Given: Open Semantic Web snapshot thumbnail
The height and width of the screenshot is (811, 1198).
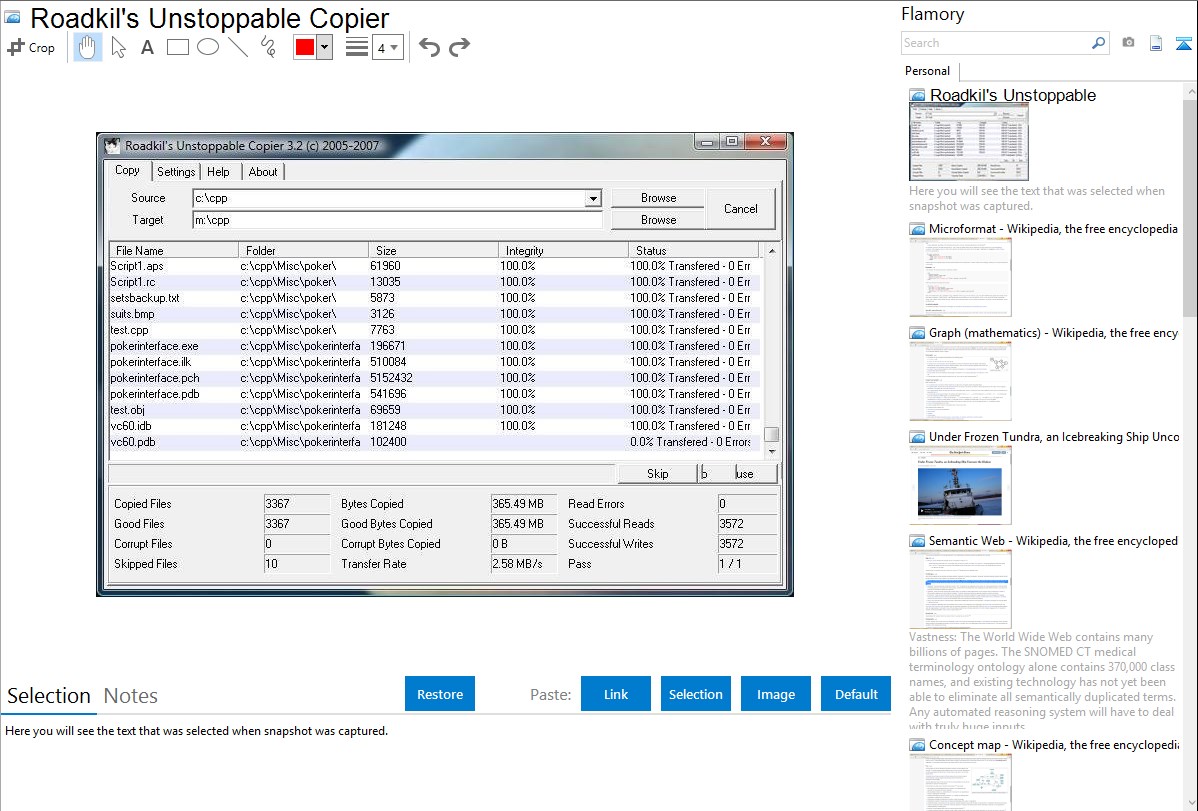Looking at the screenshot, I should 960,589.
